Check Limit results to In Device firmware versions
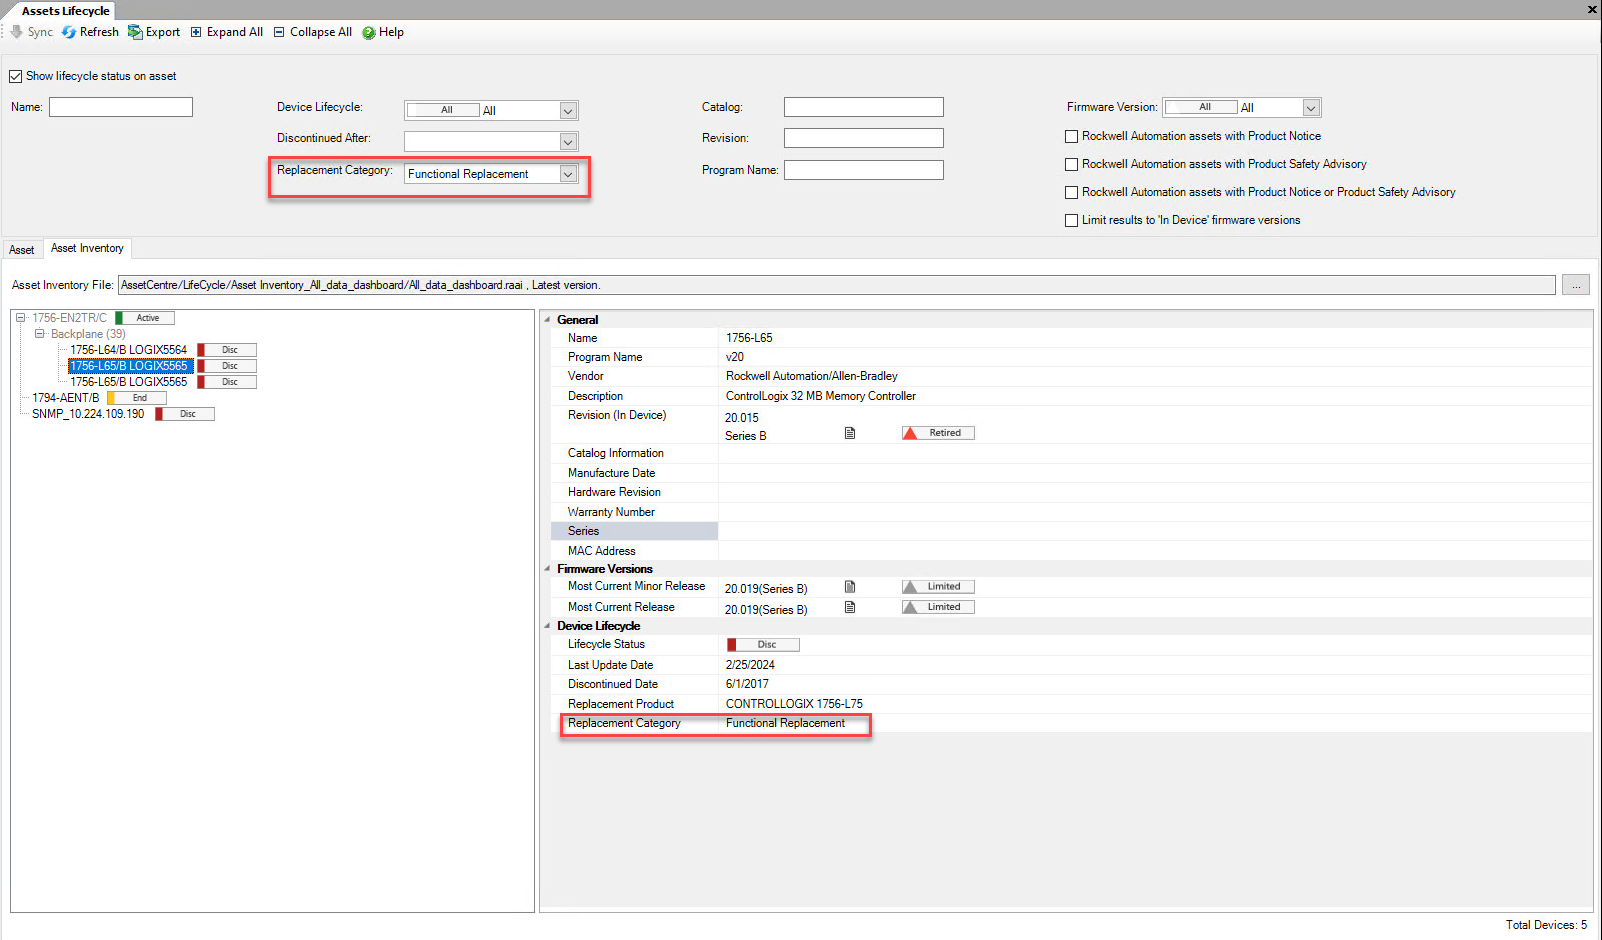The image size is (1602, 940). [1071, 220]
